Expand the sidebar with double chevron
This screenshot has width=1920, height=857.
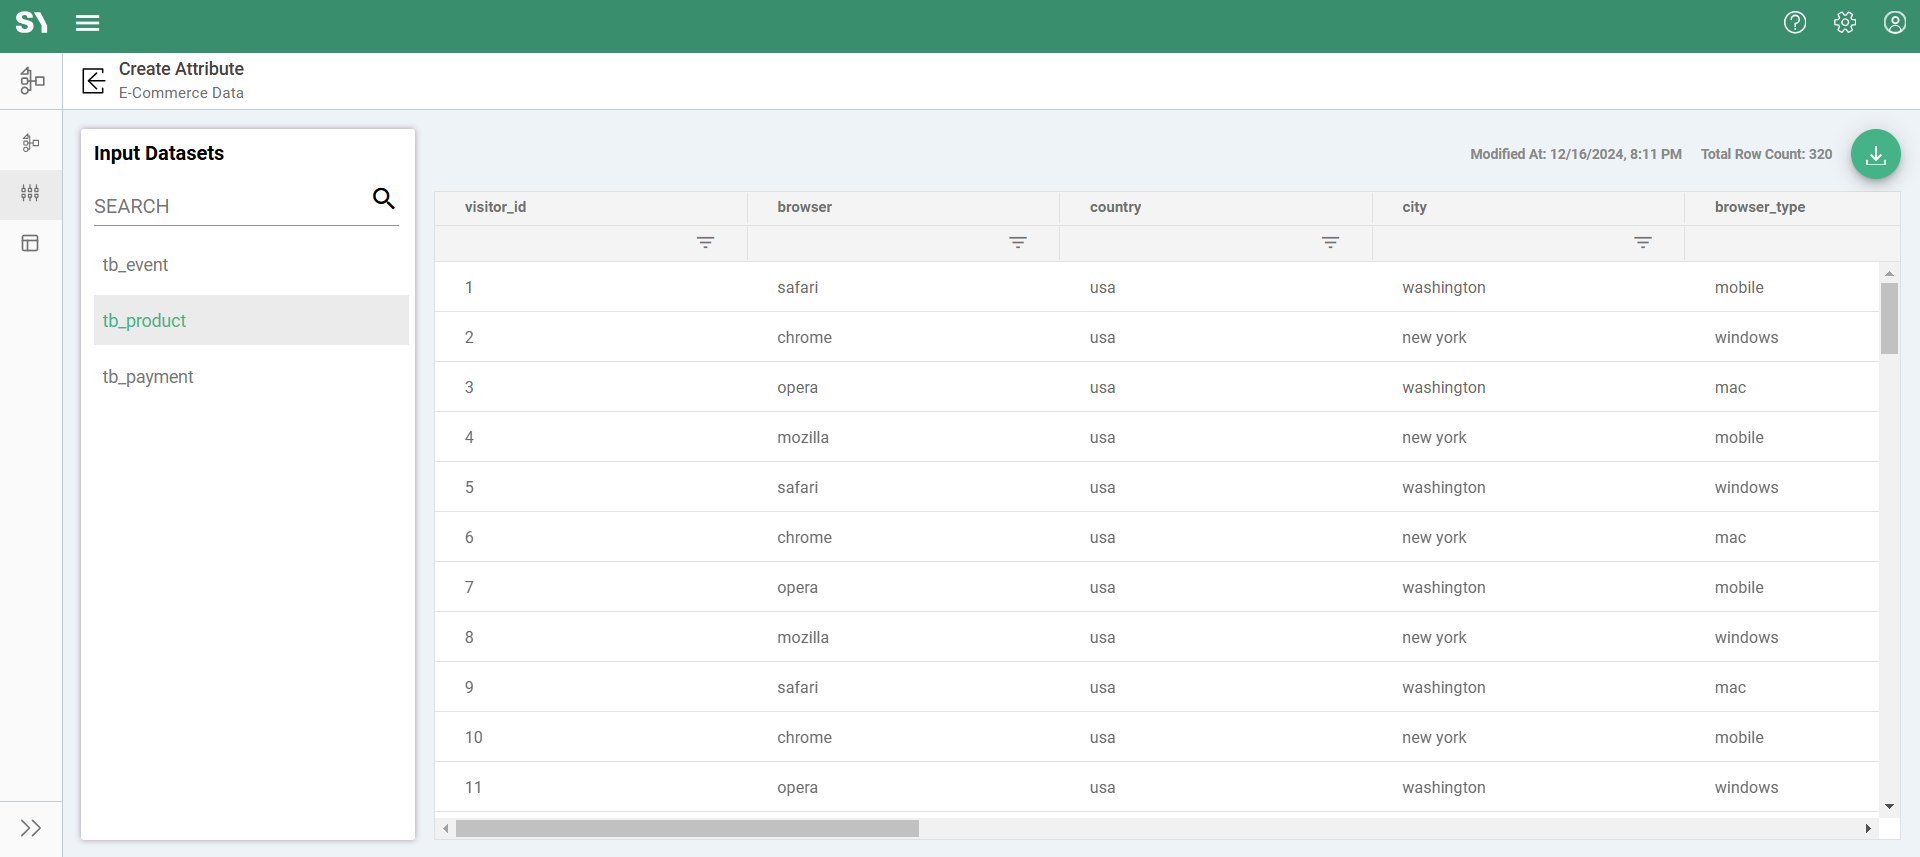coord(30,828)
